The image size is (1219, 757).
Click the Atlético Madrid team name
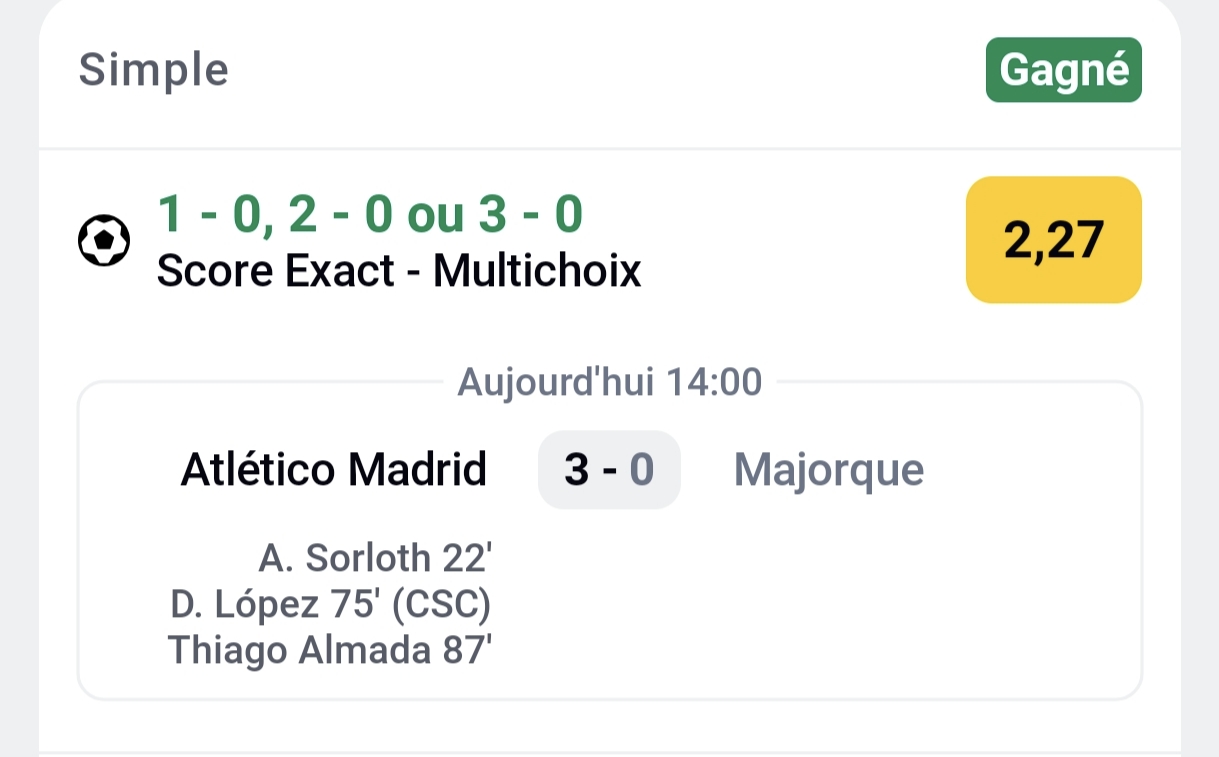coord(334,469)
